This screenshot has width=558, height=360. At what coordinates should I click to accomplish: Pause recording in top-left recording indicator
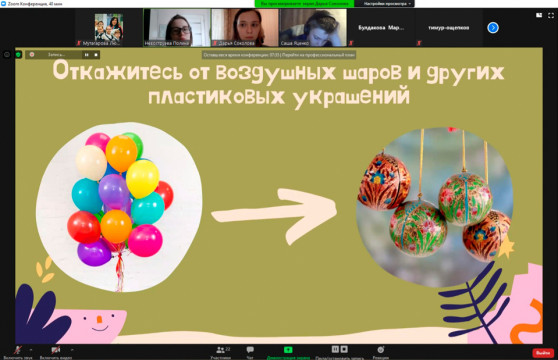pos(86,55)
